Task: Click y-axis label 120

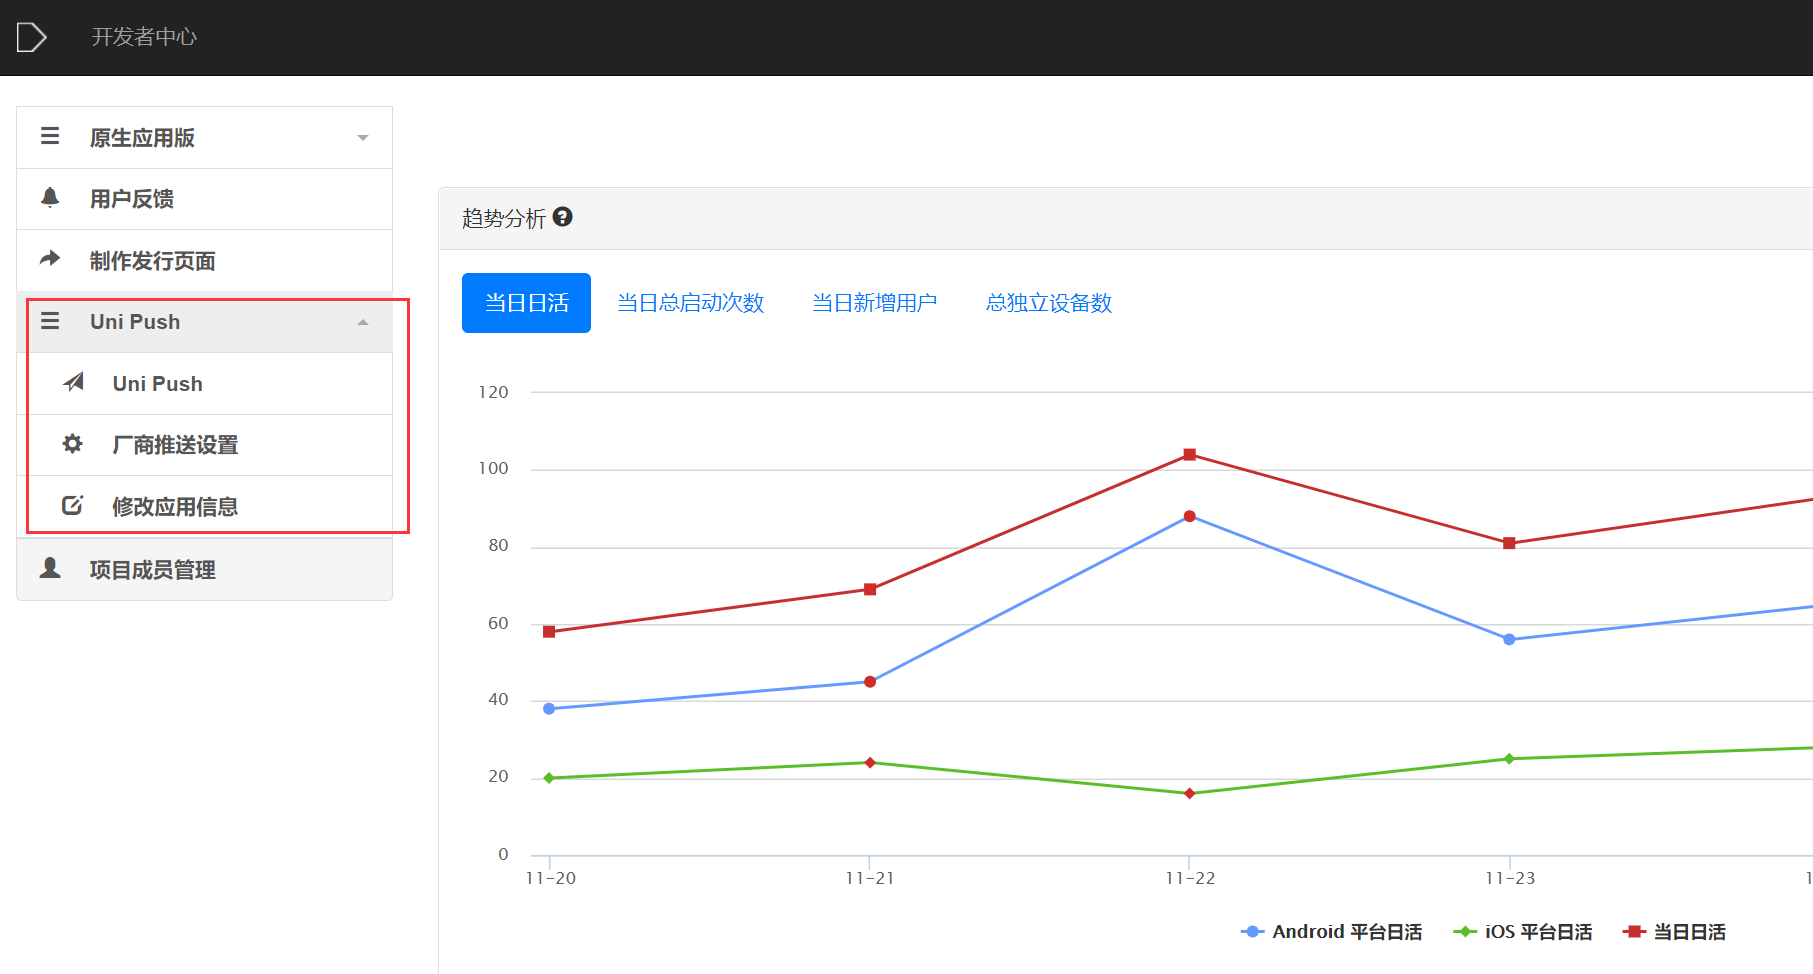Action: point(493,392)
